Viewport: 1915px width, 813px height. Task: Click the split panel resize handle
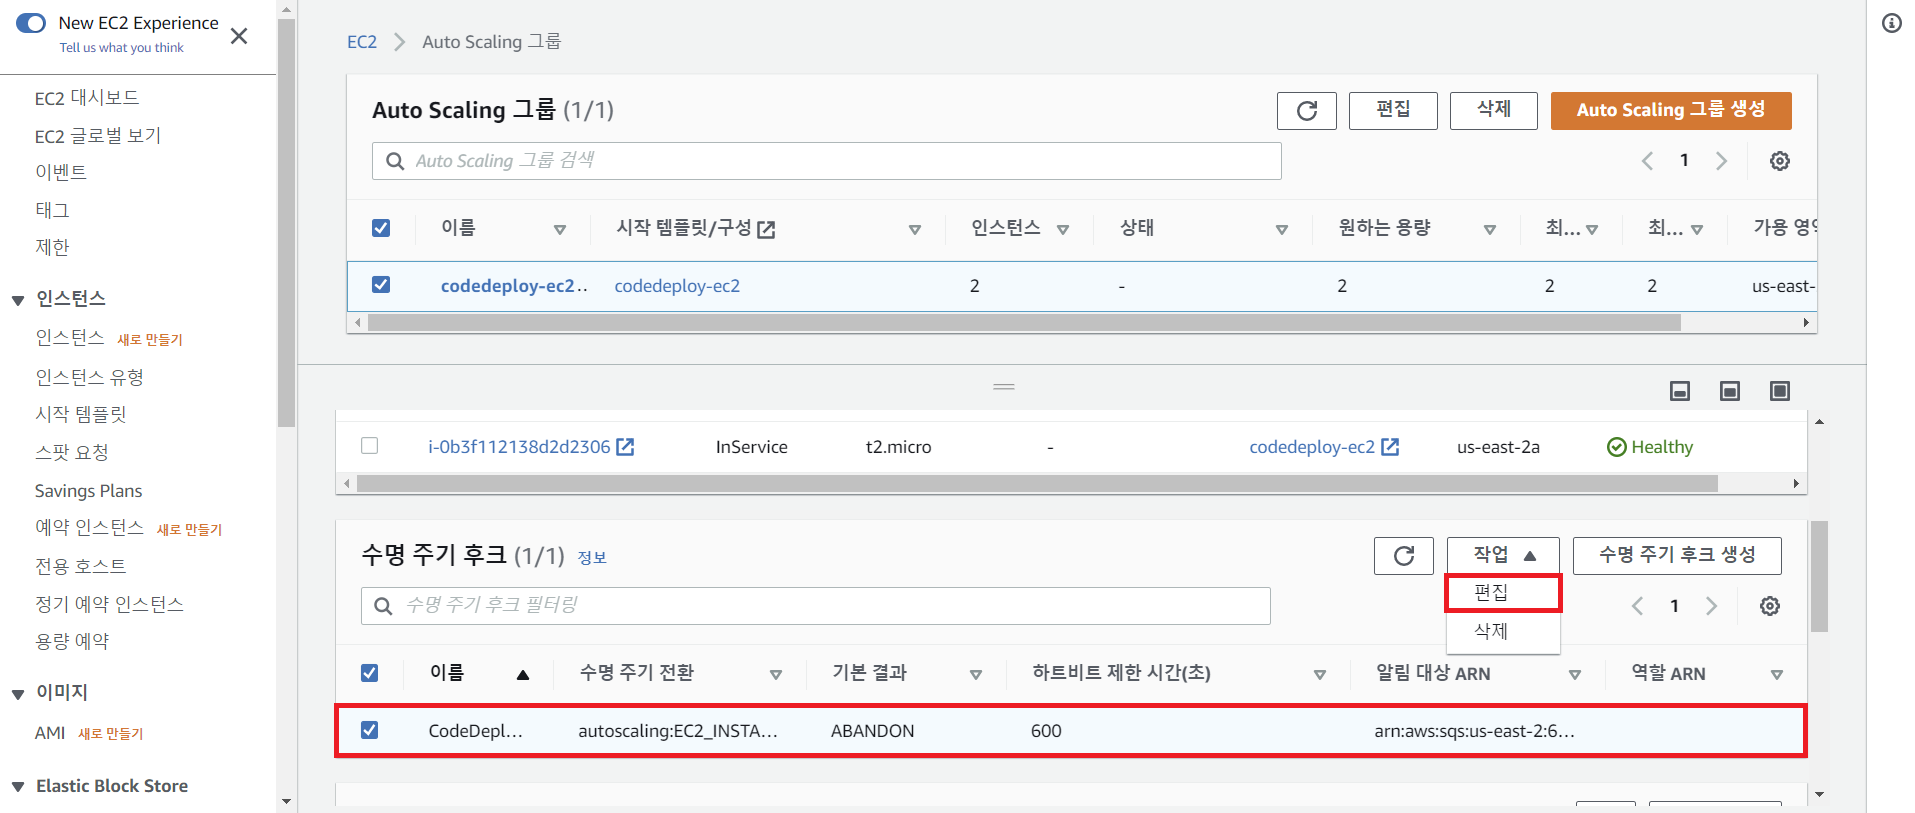click(1004, 387)
